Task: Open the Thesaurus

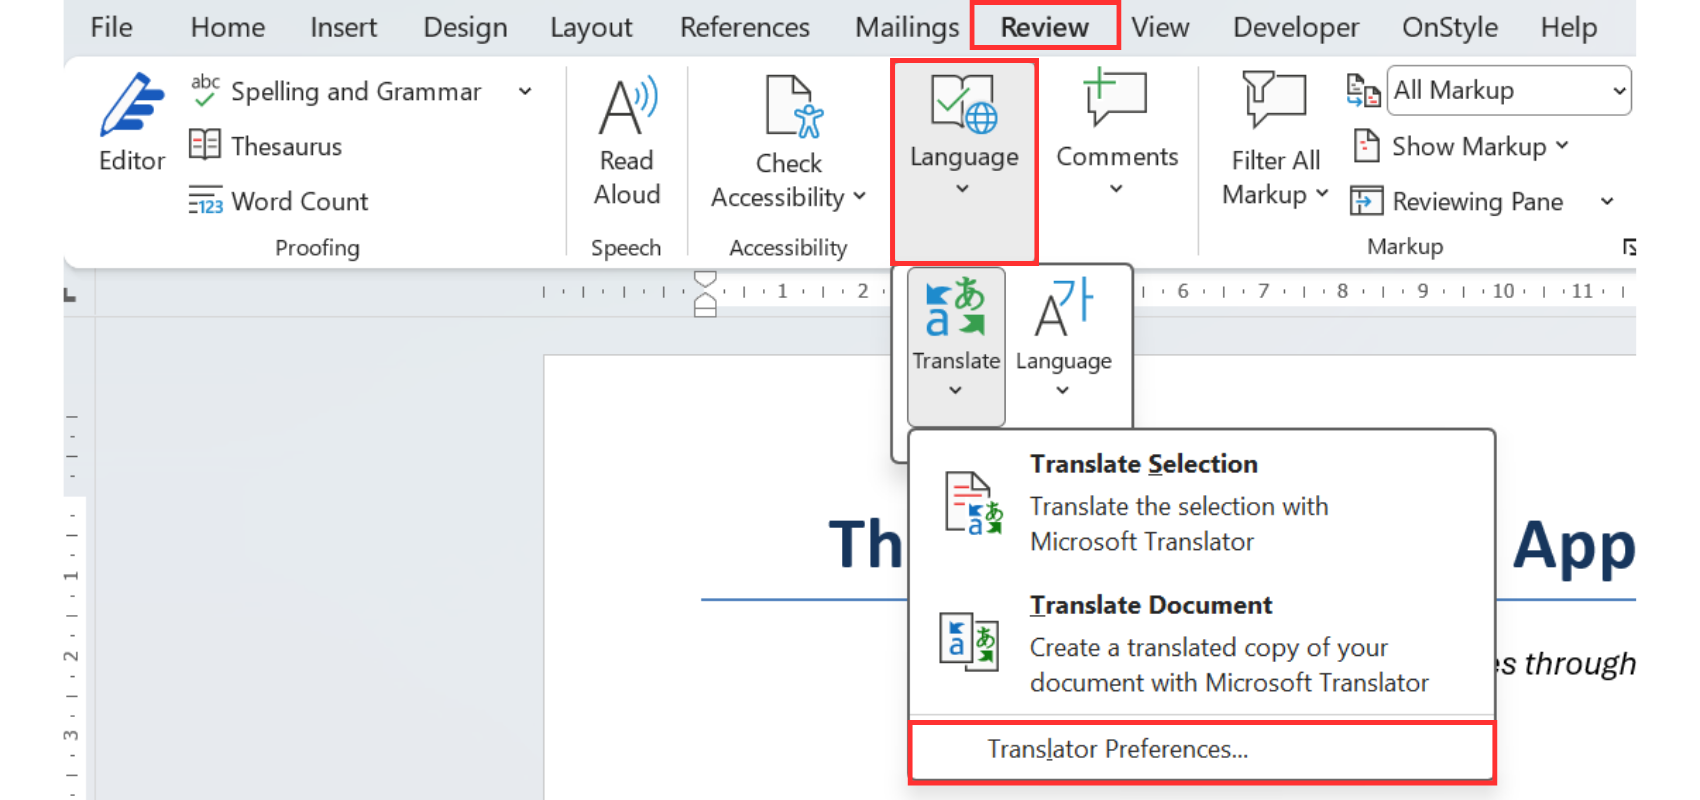Action: click(x=266, y=146)
